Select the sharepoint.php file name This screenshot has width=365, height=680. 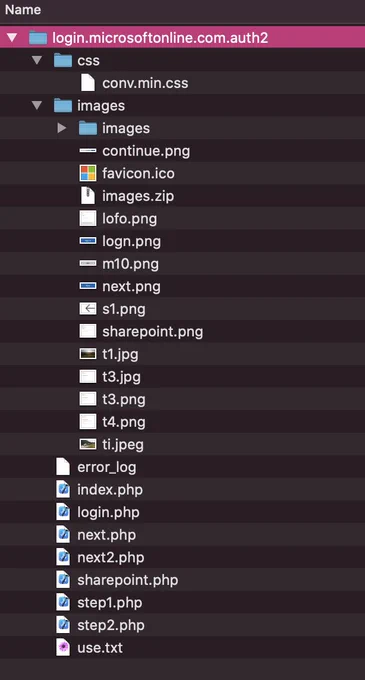127,580
